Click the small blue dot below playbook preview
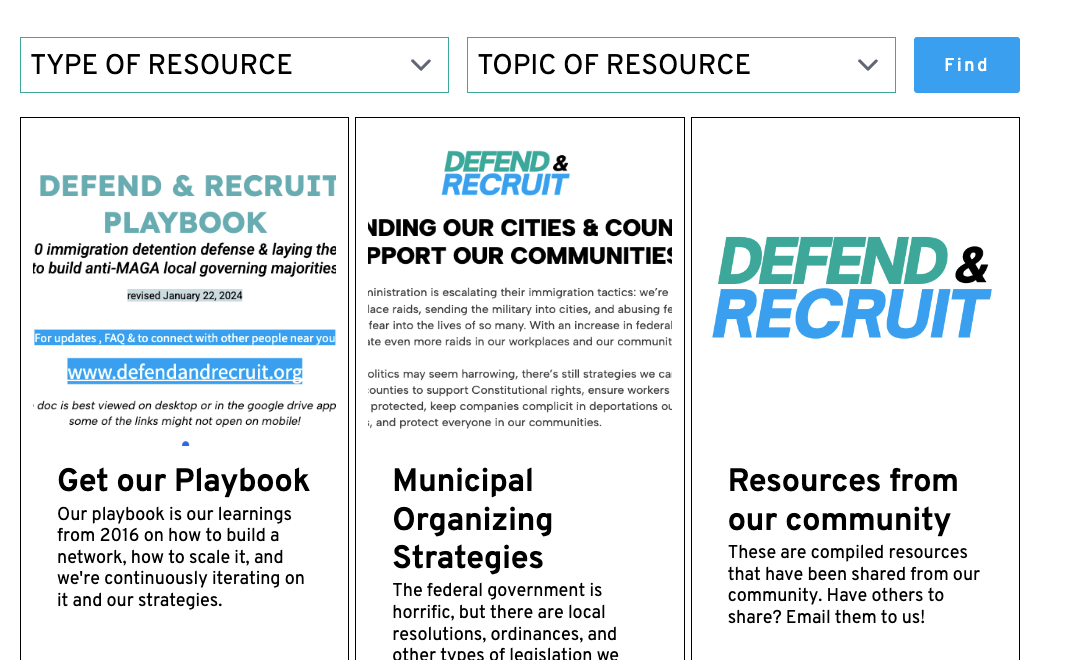Image resolution: width=1077 pixels, height=660 pixels. 185,443
